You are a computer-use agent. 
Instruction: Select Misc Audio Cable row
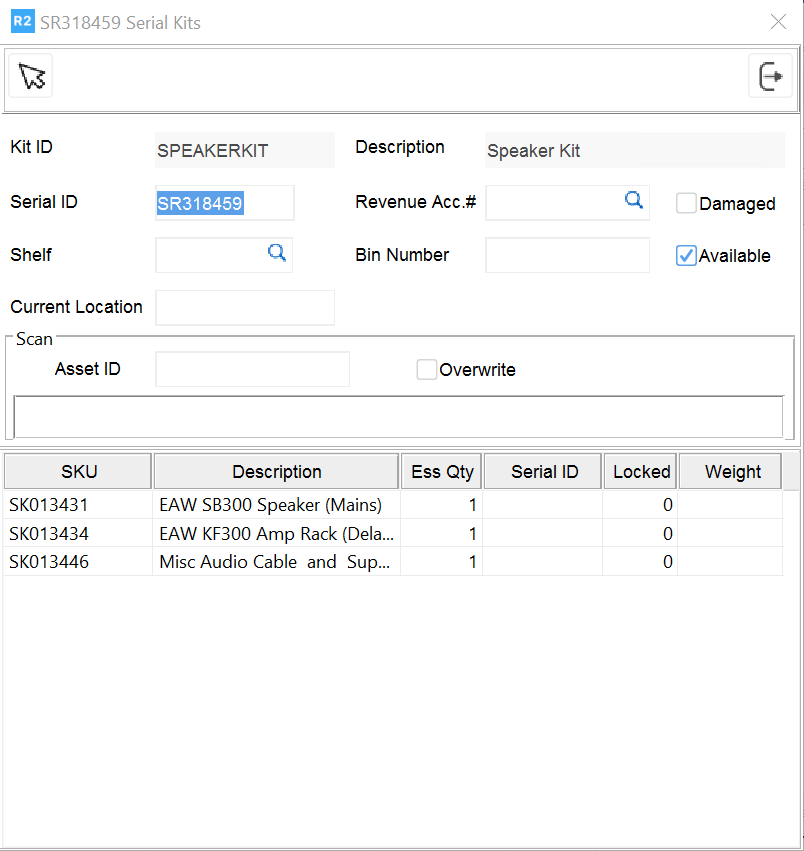270,562
